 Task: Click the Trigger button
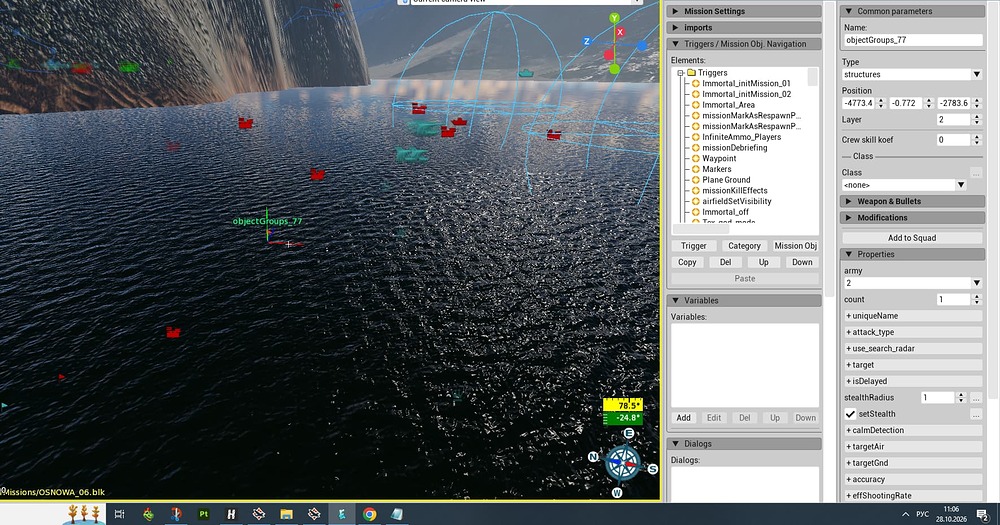point(694,246)
